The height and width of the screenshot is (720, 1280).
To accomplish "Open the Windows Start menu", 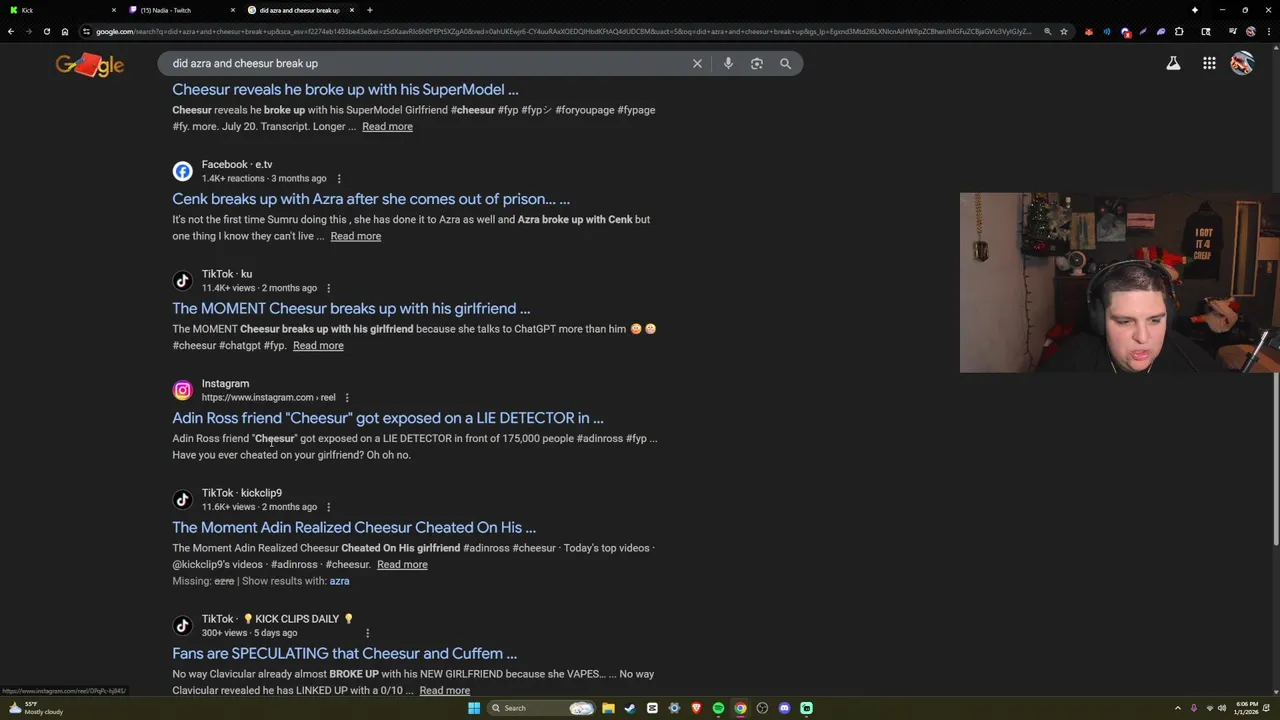I will tap(474, 708).
